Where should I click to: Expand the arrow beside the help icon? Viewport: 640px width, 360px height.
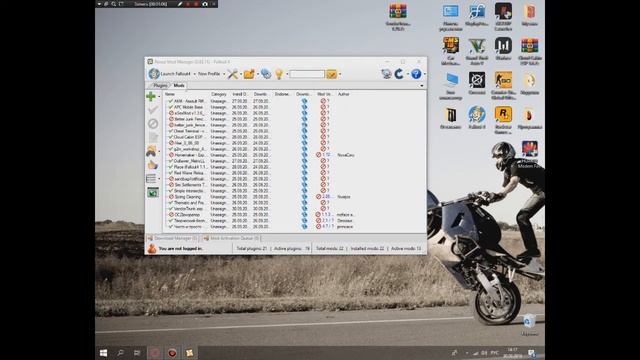[424, 74]
